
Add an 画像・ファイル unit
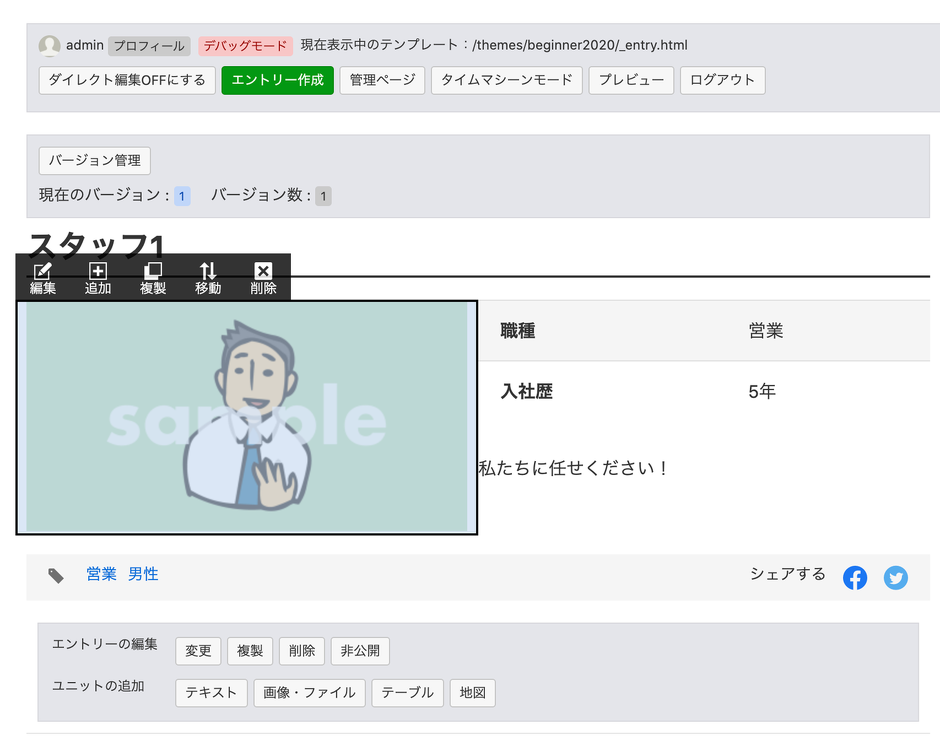pos(311,692)
